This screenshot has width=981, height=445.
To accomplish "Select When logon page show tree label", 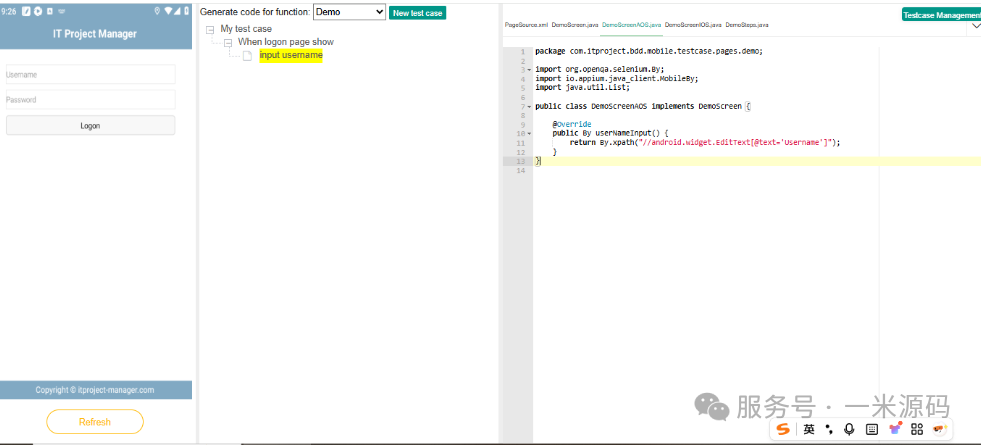I will tap(286, 42).
